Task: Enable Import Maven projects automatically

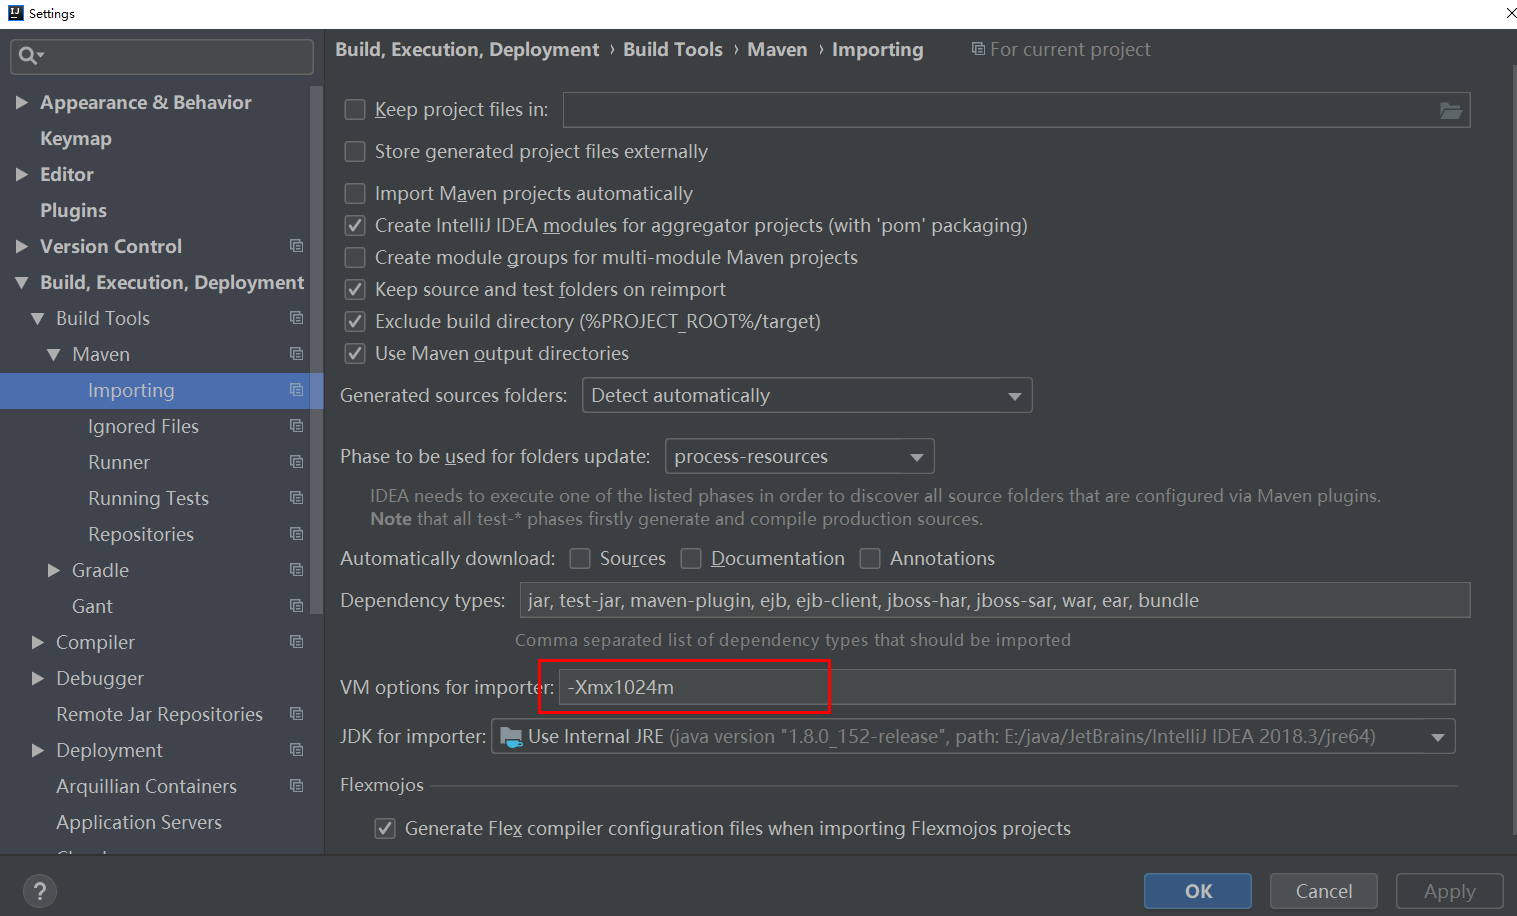Action: pos(355,193)
